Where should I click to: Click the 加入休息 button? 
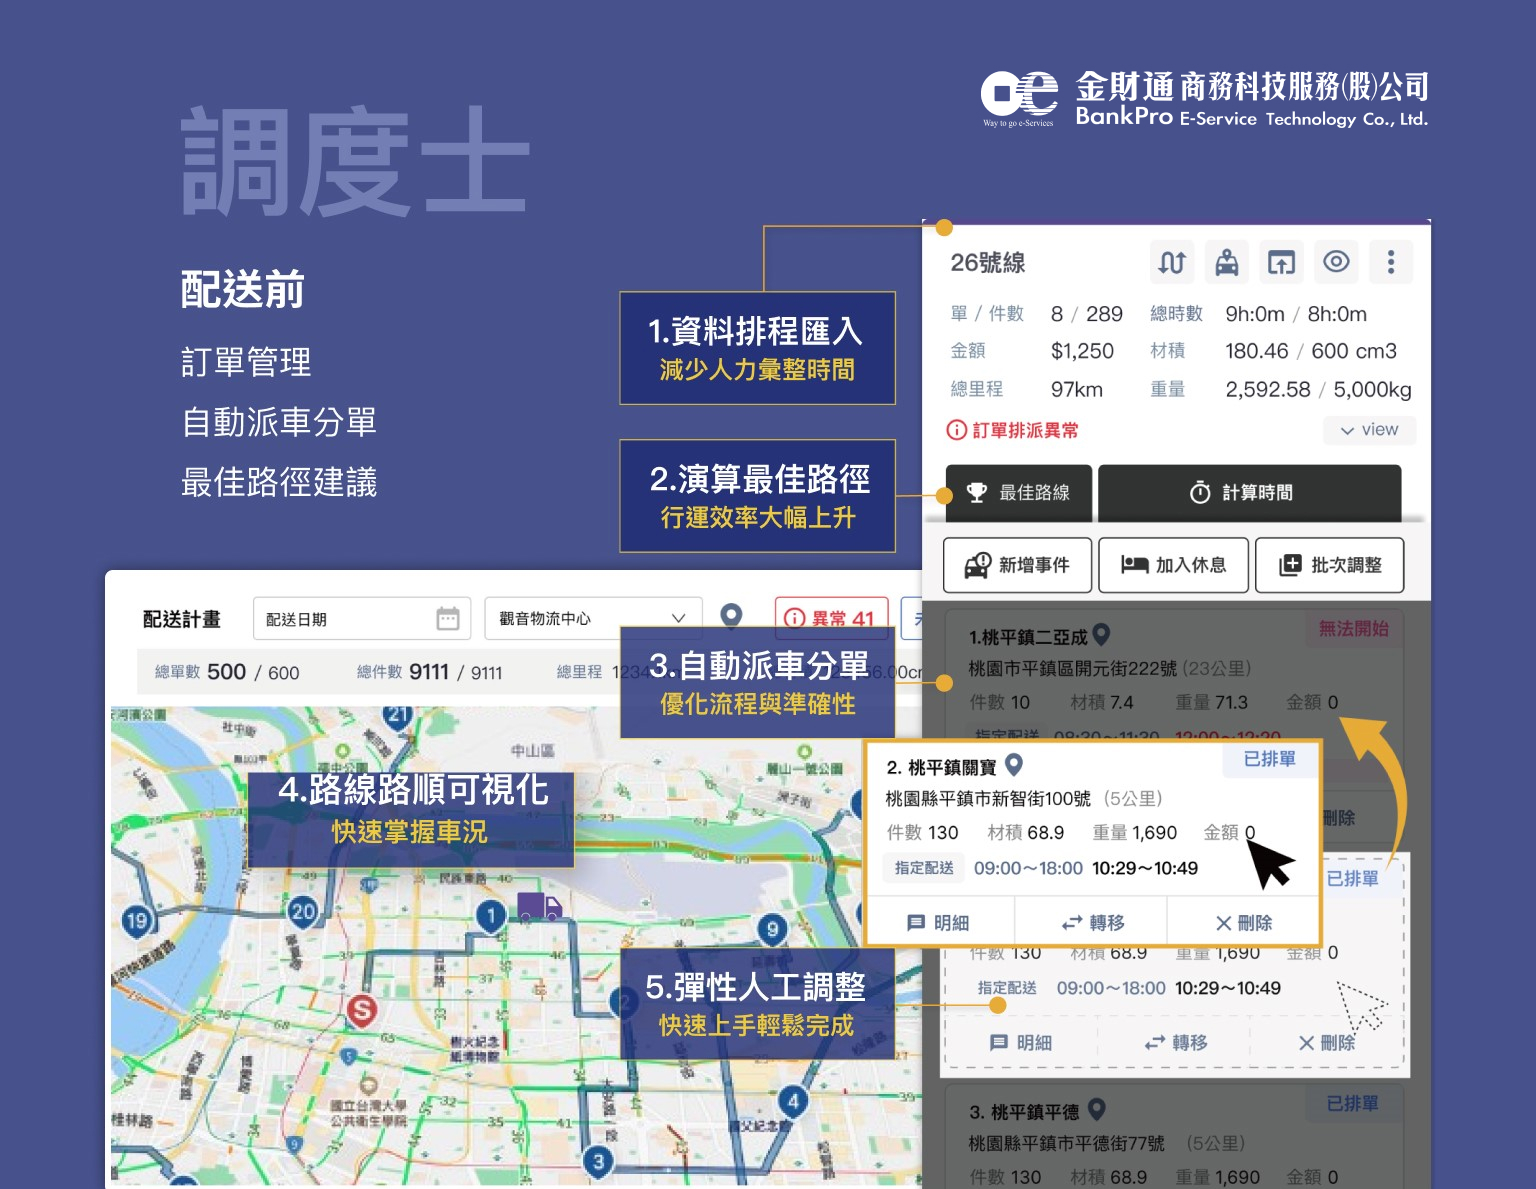point(1173,565)
